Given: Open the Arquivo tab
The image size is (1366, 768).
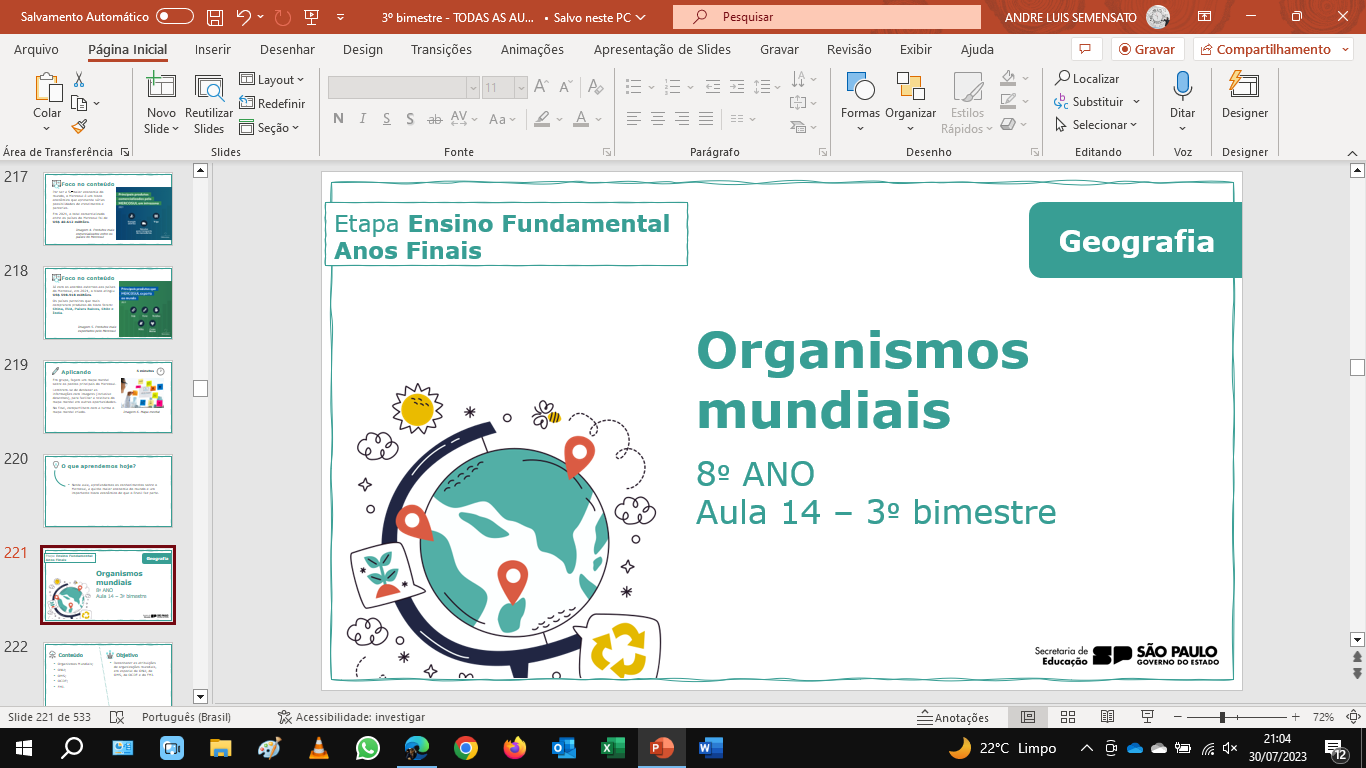Looking at the screenshot, I should tap(36, 49).
